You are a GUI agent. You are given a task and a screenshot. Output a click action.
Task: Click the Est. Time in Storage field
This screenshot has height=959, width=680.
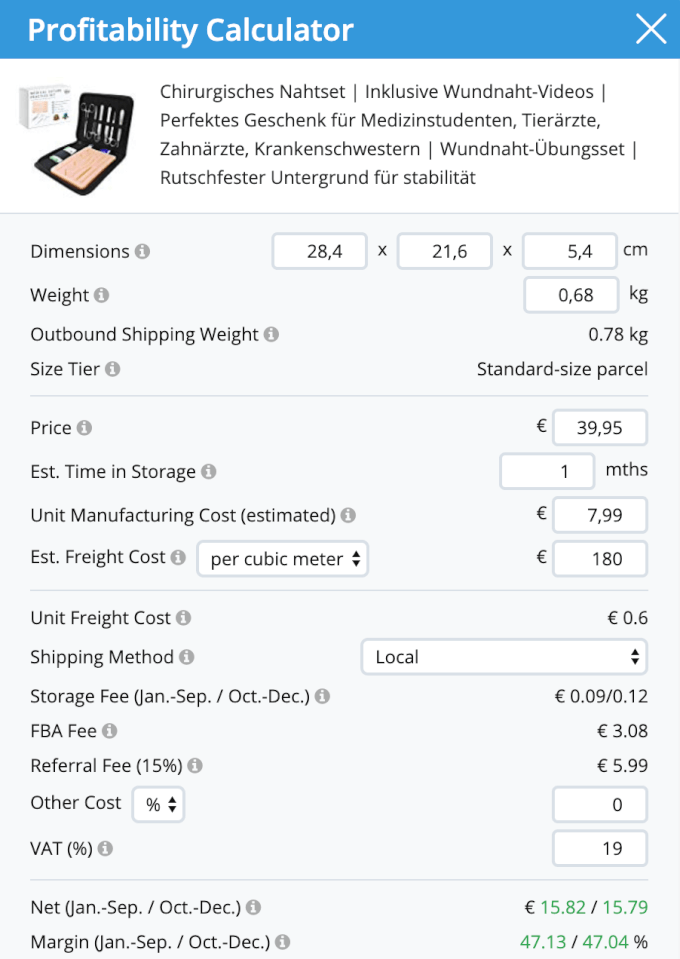point(547,472)
